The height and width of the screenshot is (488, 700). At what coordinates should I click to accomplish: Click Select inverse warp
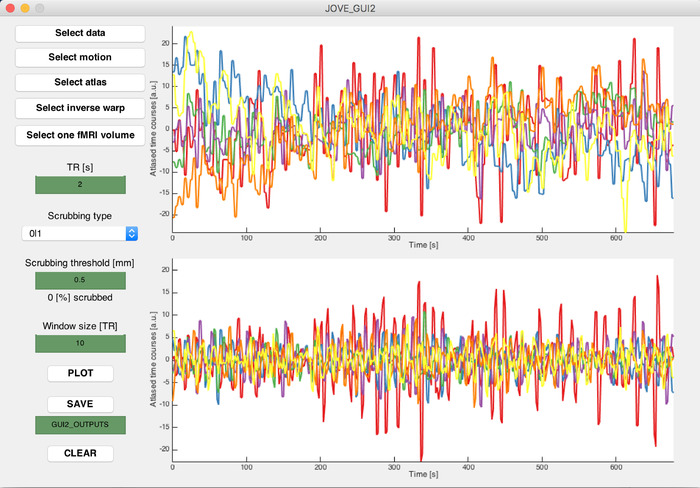[80, 108]
